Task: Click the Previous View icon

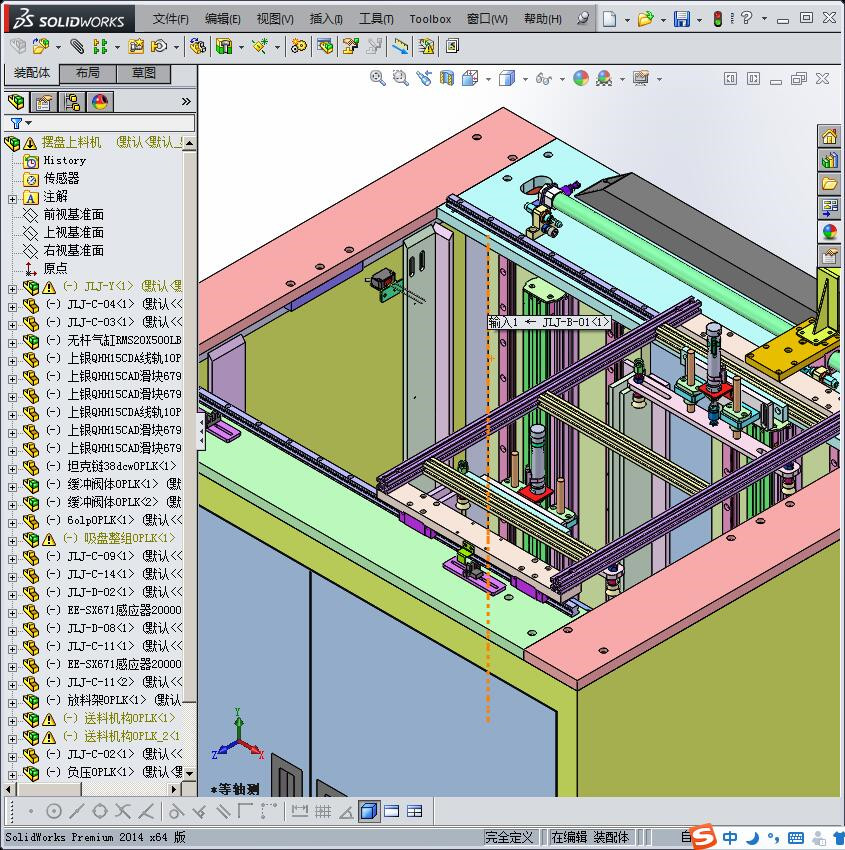Action: [x=424, y=79]
